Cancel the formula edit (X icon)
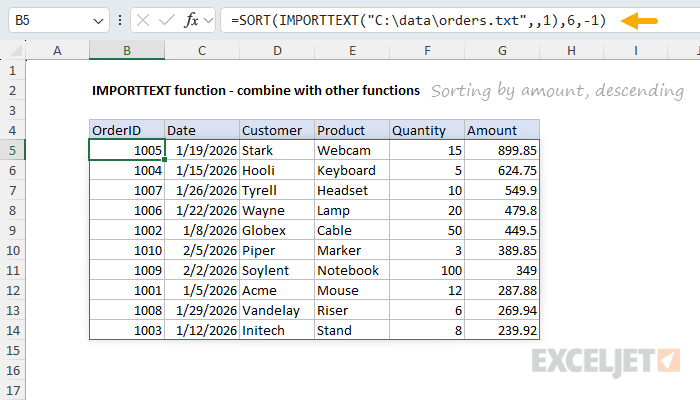 pyautogui.click(x=143, y=21)
